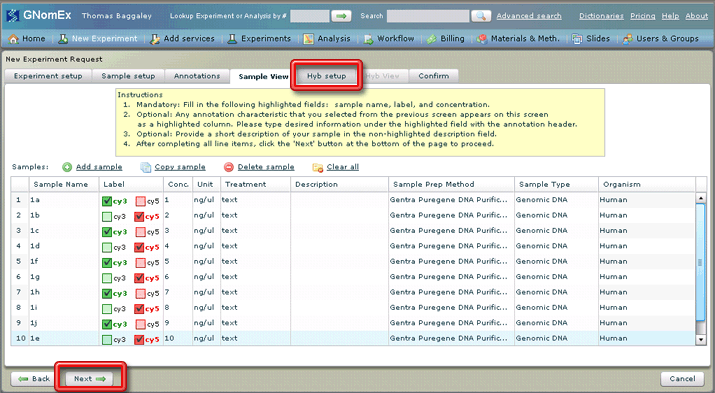The height and width of the screenshot is (393, 715).
Task: Check cy3 checkbox for sample 1i
Action: (107, 309)
